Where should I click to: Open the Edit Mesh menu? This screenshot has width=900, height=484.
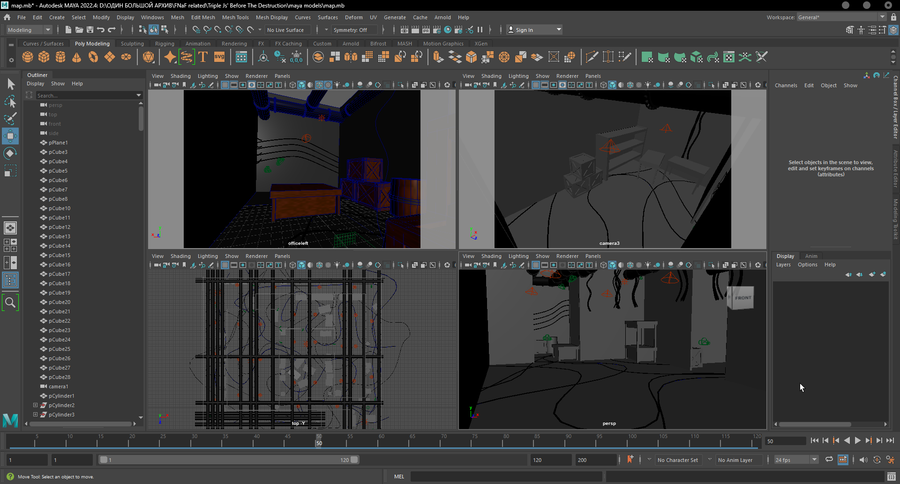[203, 17]
